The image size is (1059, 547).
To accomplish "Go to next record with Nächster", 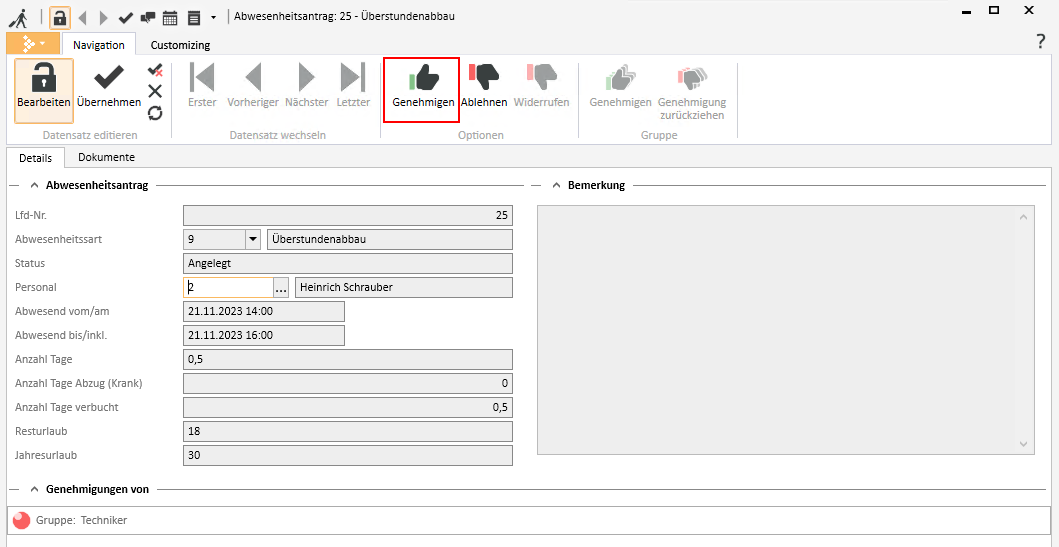I will click(x=307, y=86).
